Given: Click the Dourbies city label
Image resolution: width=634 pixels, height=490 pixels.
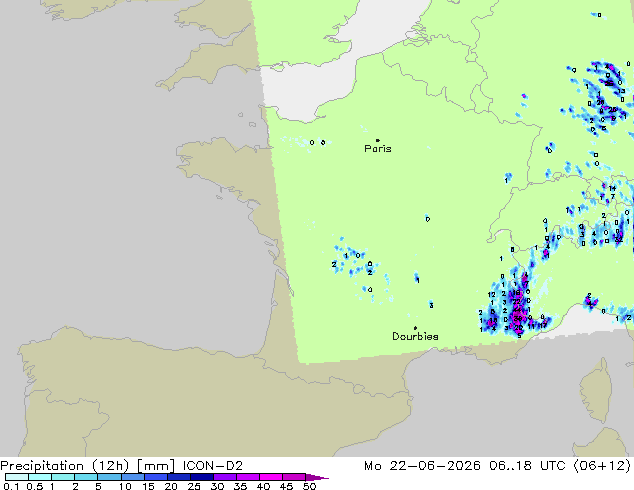Looking at the screenshot, I should coord(415,336).
